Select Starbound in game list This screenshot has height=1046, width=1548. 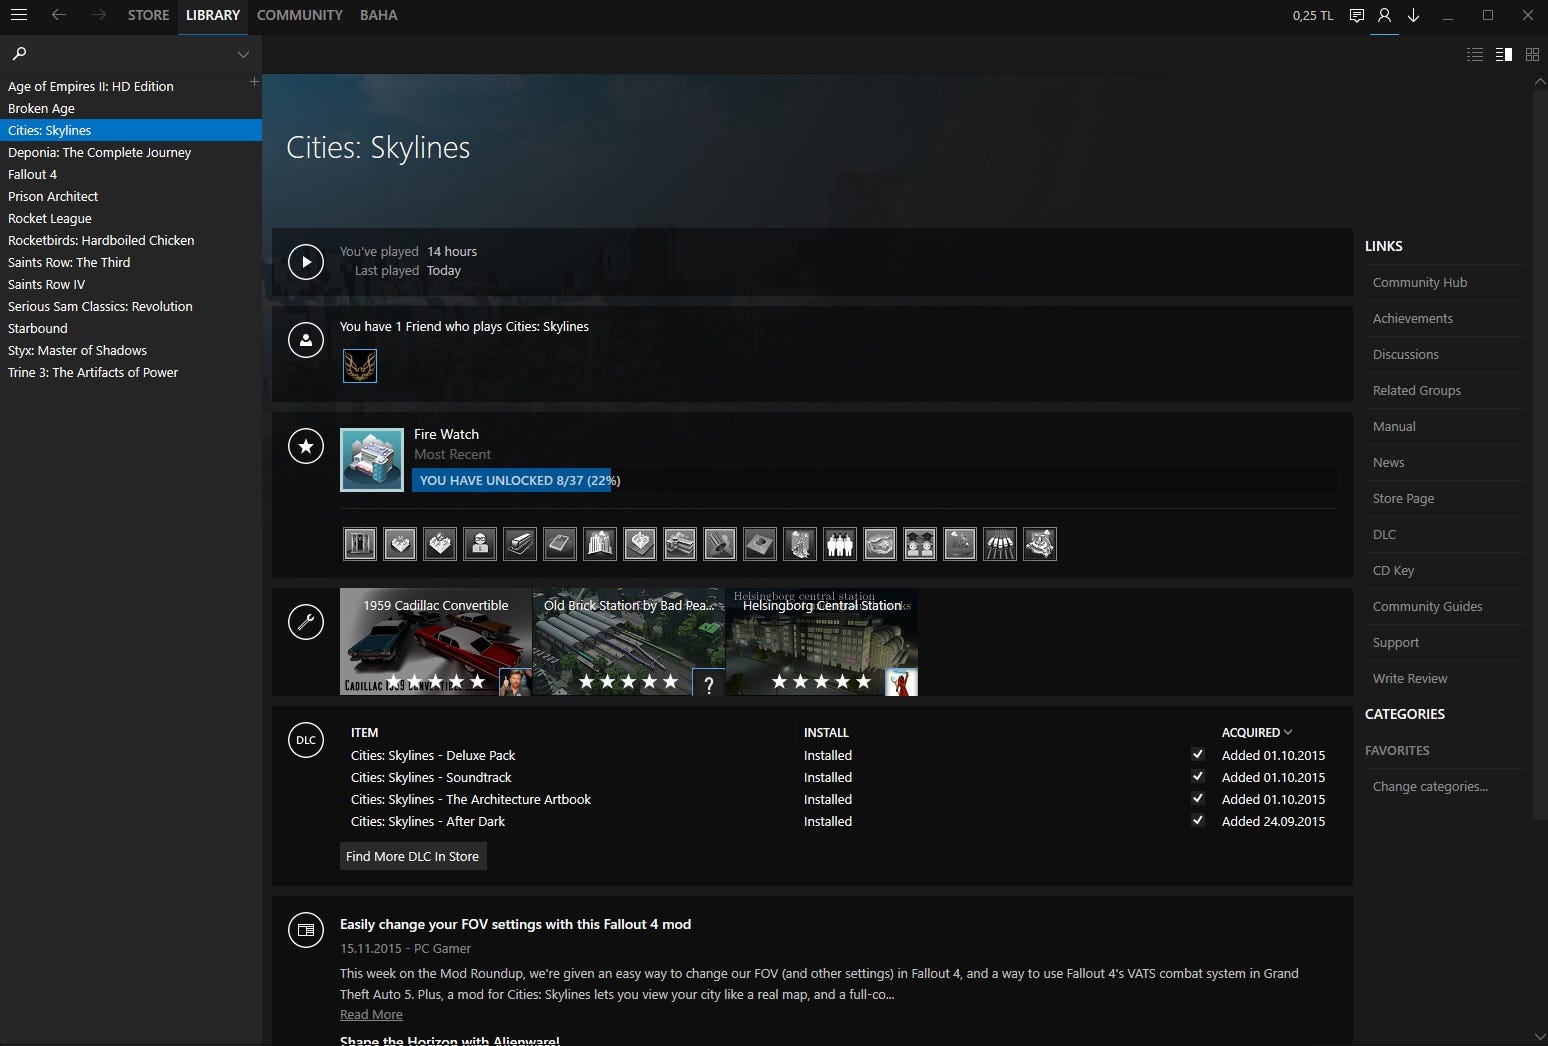click(x=131, y=328)
